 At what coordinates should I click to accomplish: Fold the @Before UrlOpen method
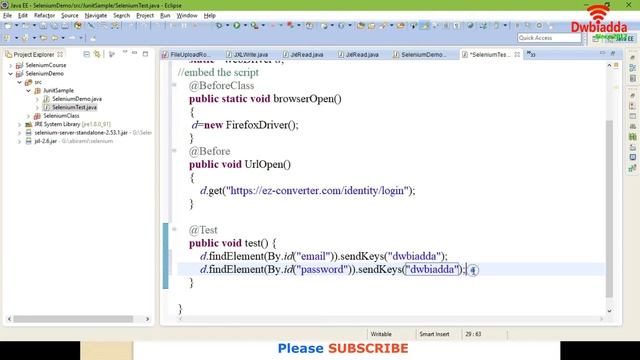click(x=174, y=151)
